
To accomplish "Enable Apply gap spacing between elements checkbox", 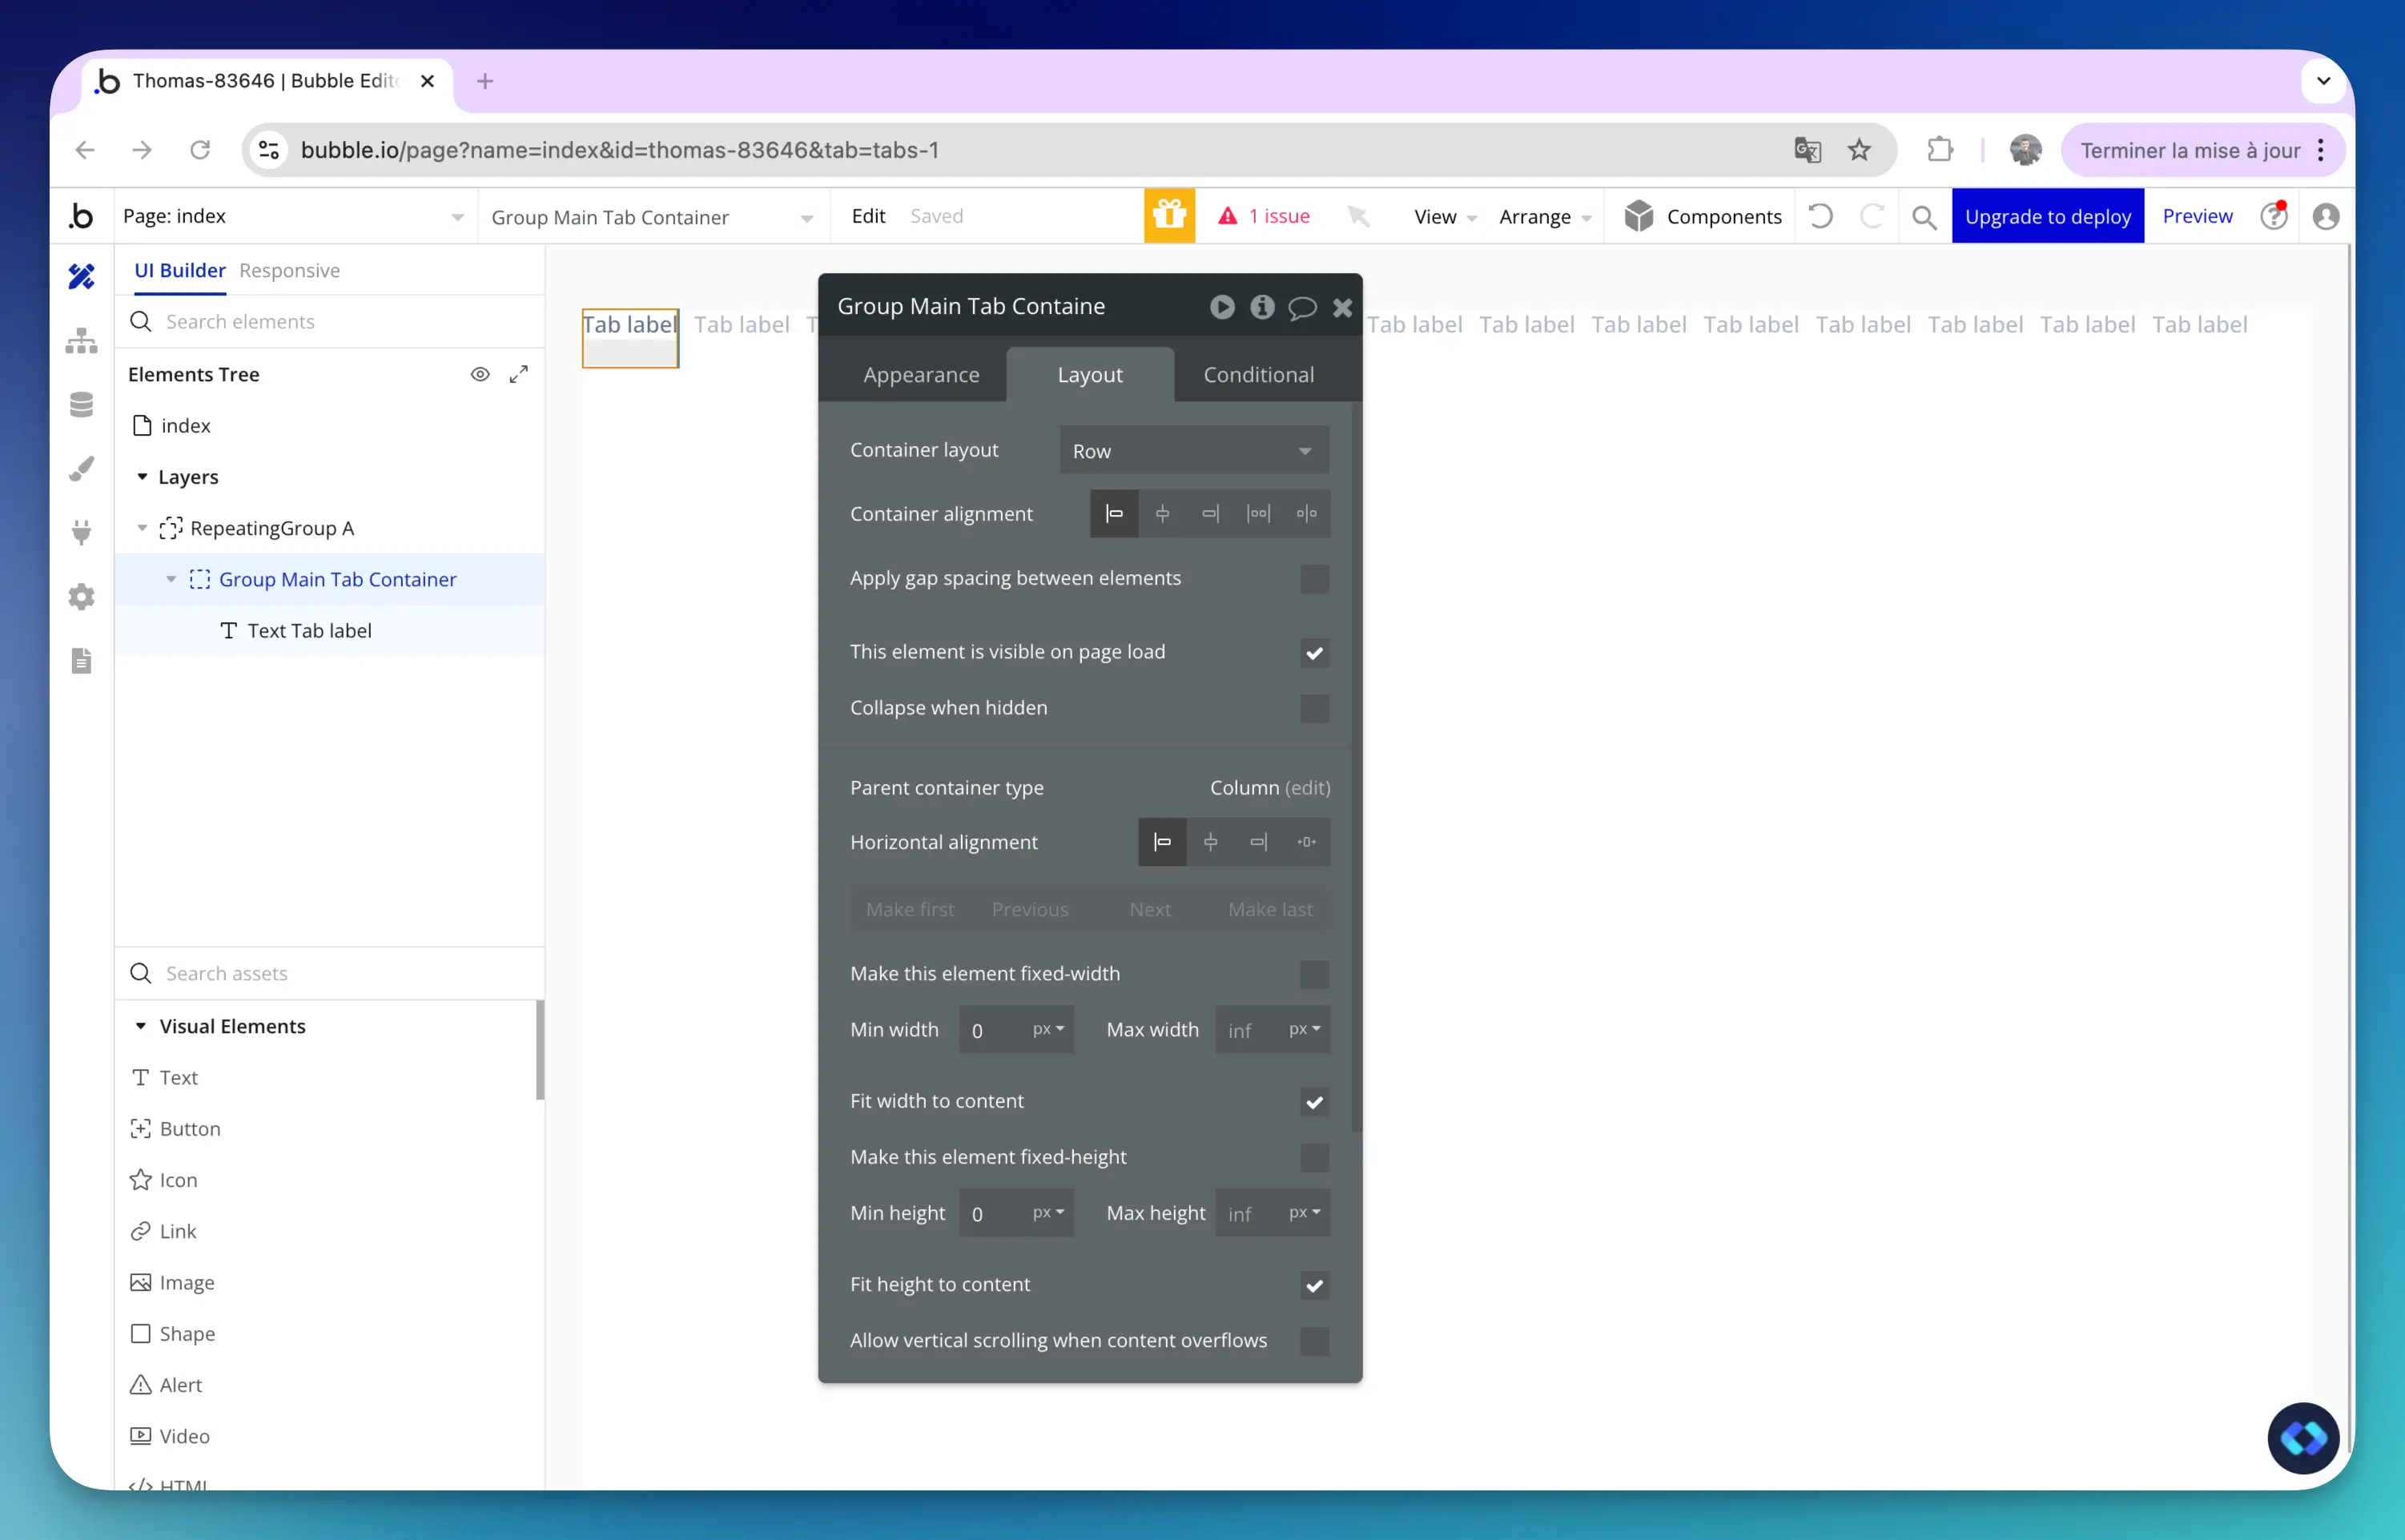I will [x=1314, y=579].
